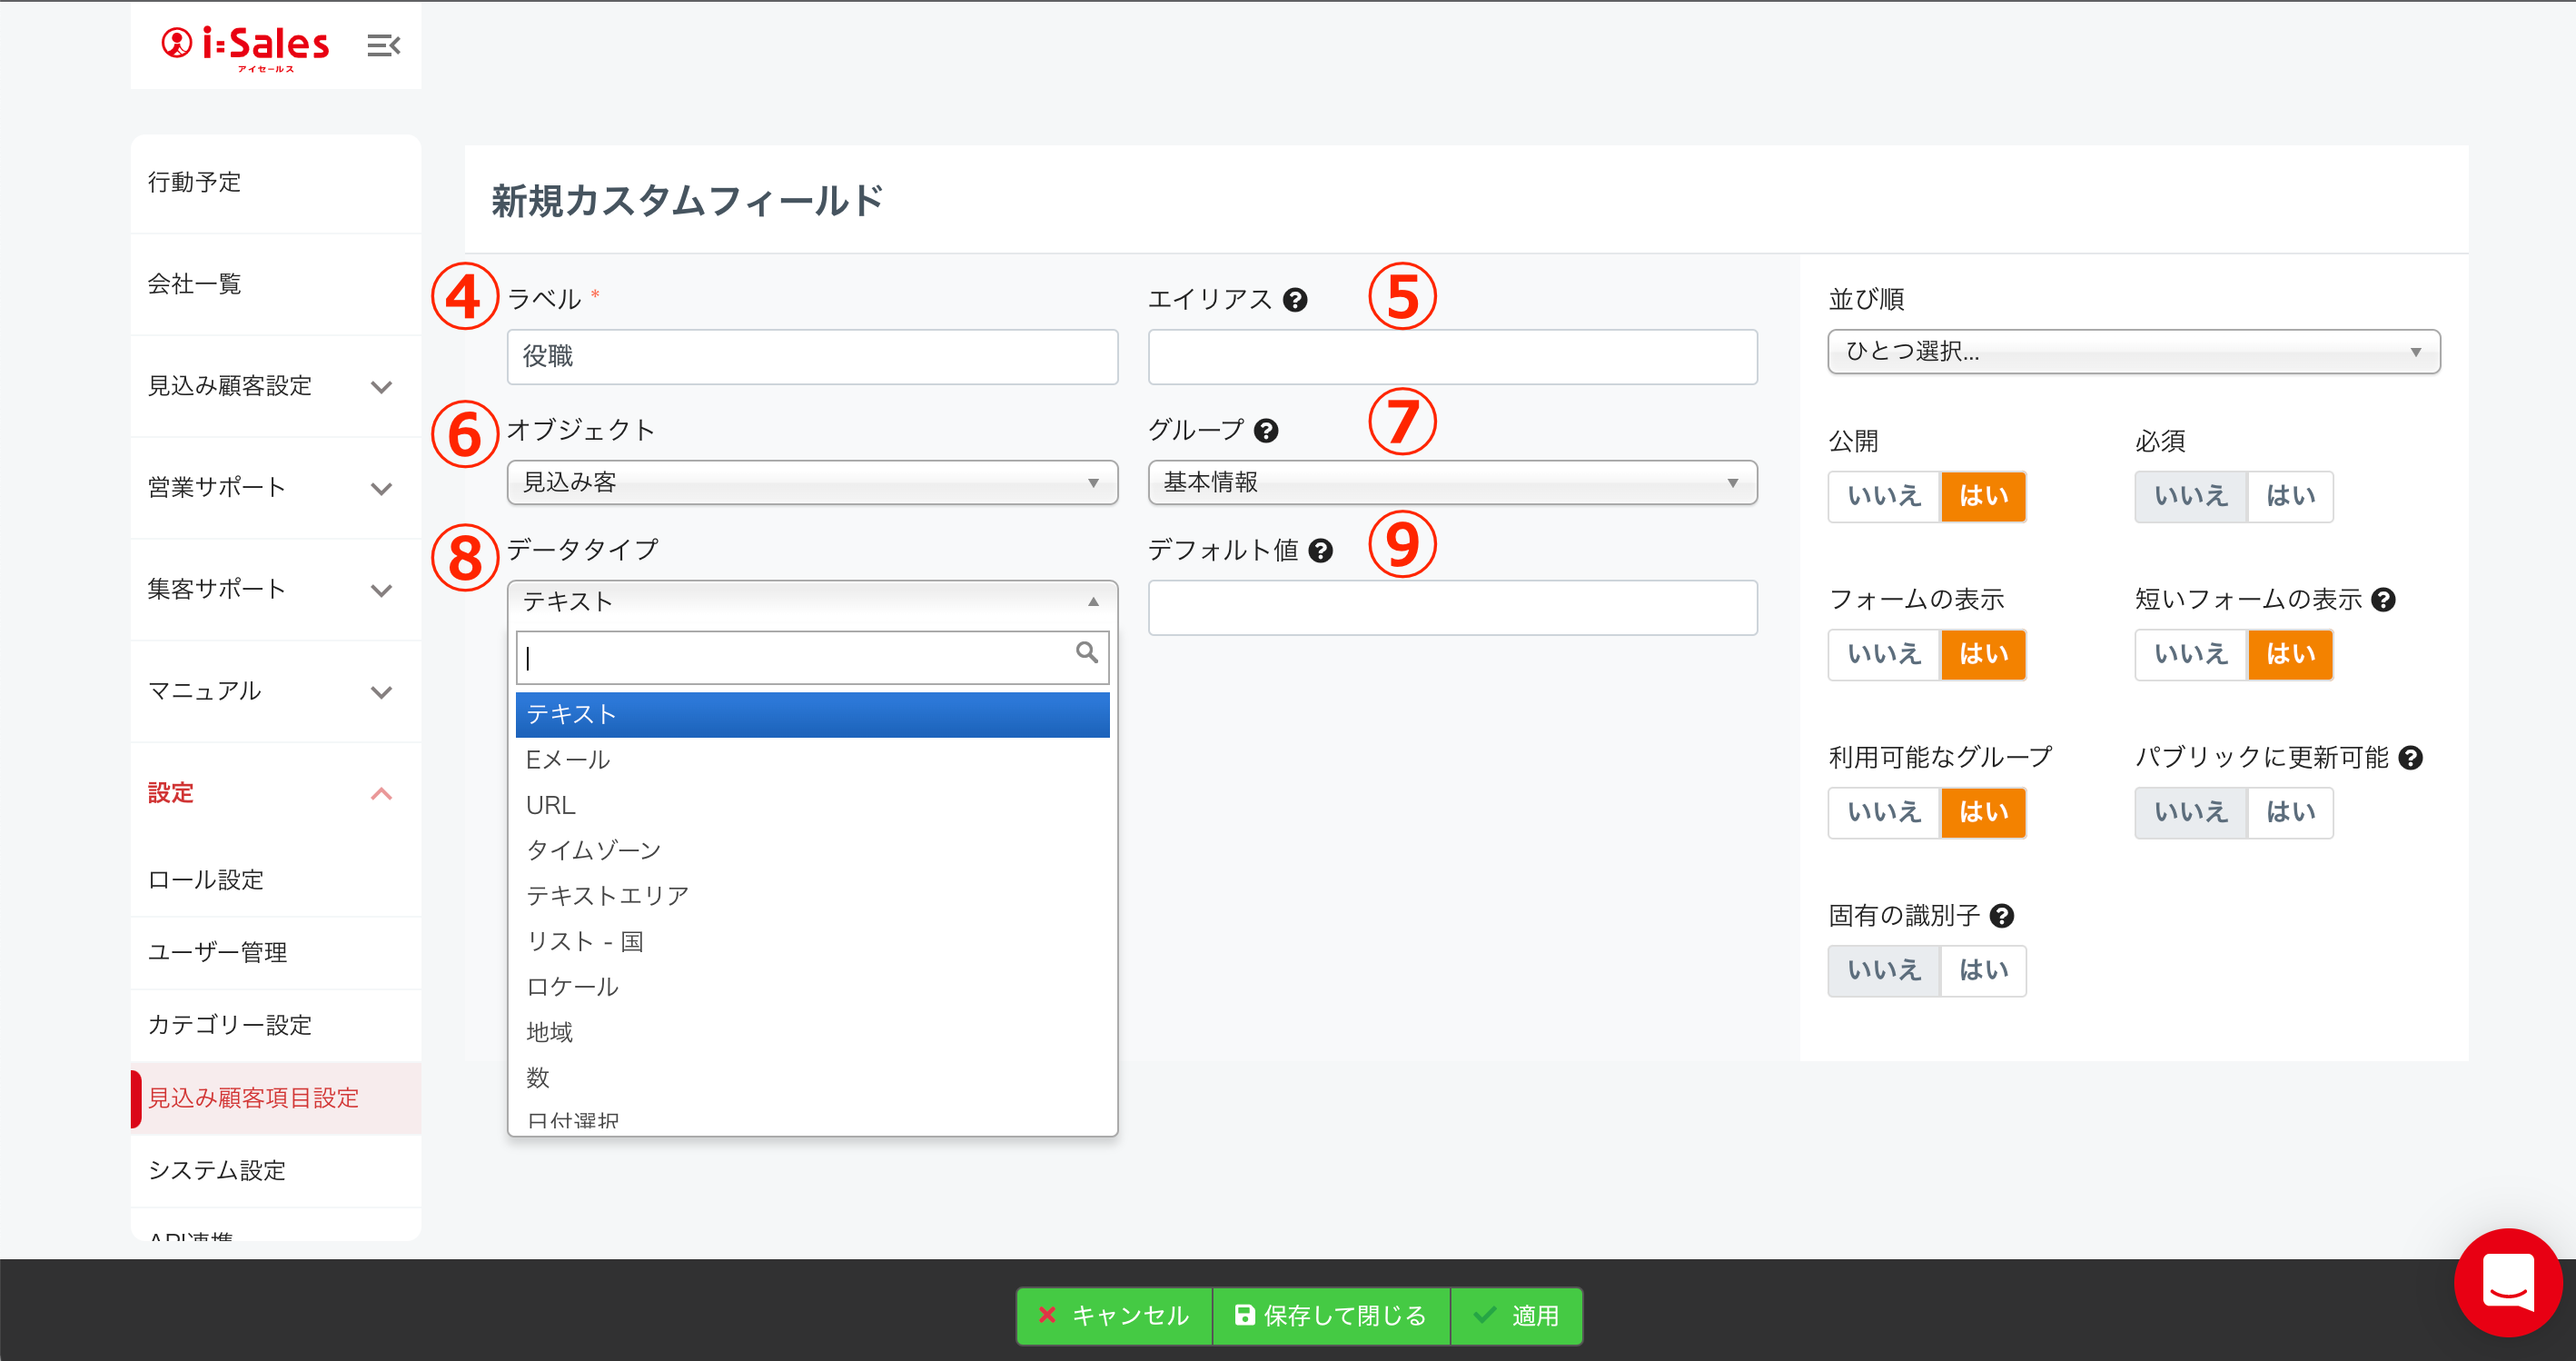Show help for 短いフォームの表示
Image resolution: width=2576 pixels, height=1361 pixels.
pos(2383,600)
